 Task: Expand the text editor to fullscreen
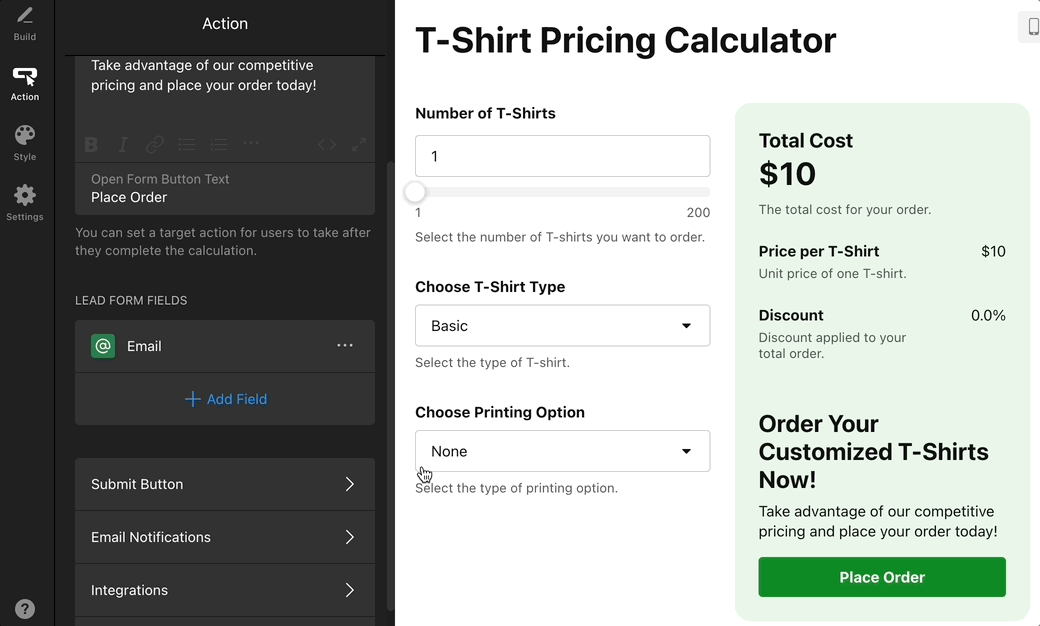click(359, 145)
